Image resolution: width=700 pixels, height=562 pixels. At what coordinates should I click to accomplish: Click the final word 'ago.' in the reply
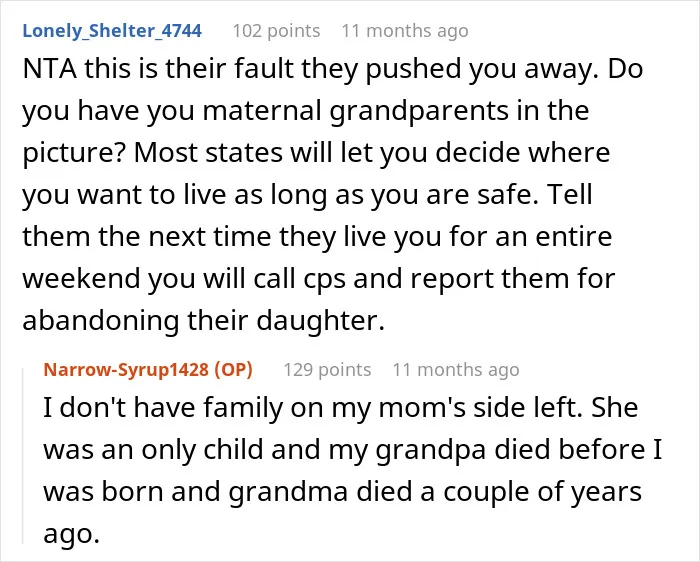71,534
